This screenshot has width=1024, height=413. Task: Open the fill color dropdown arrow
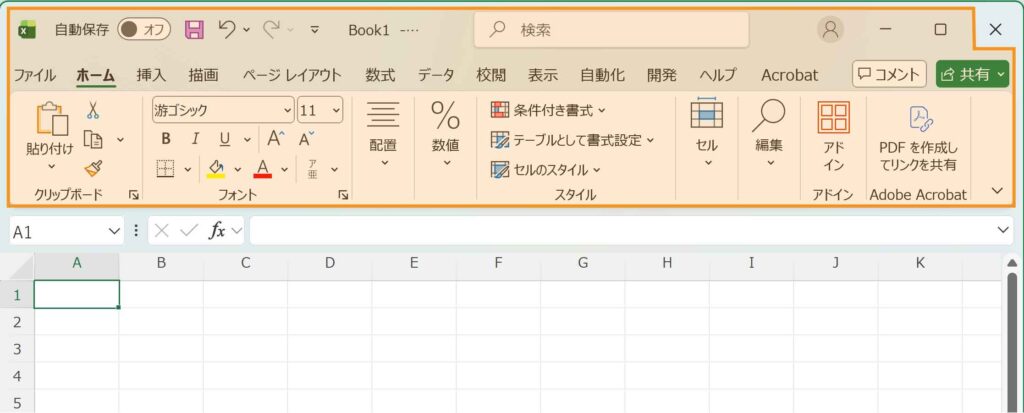click(238, 170)
